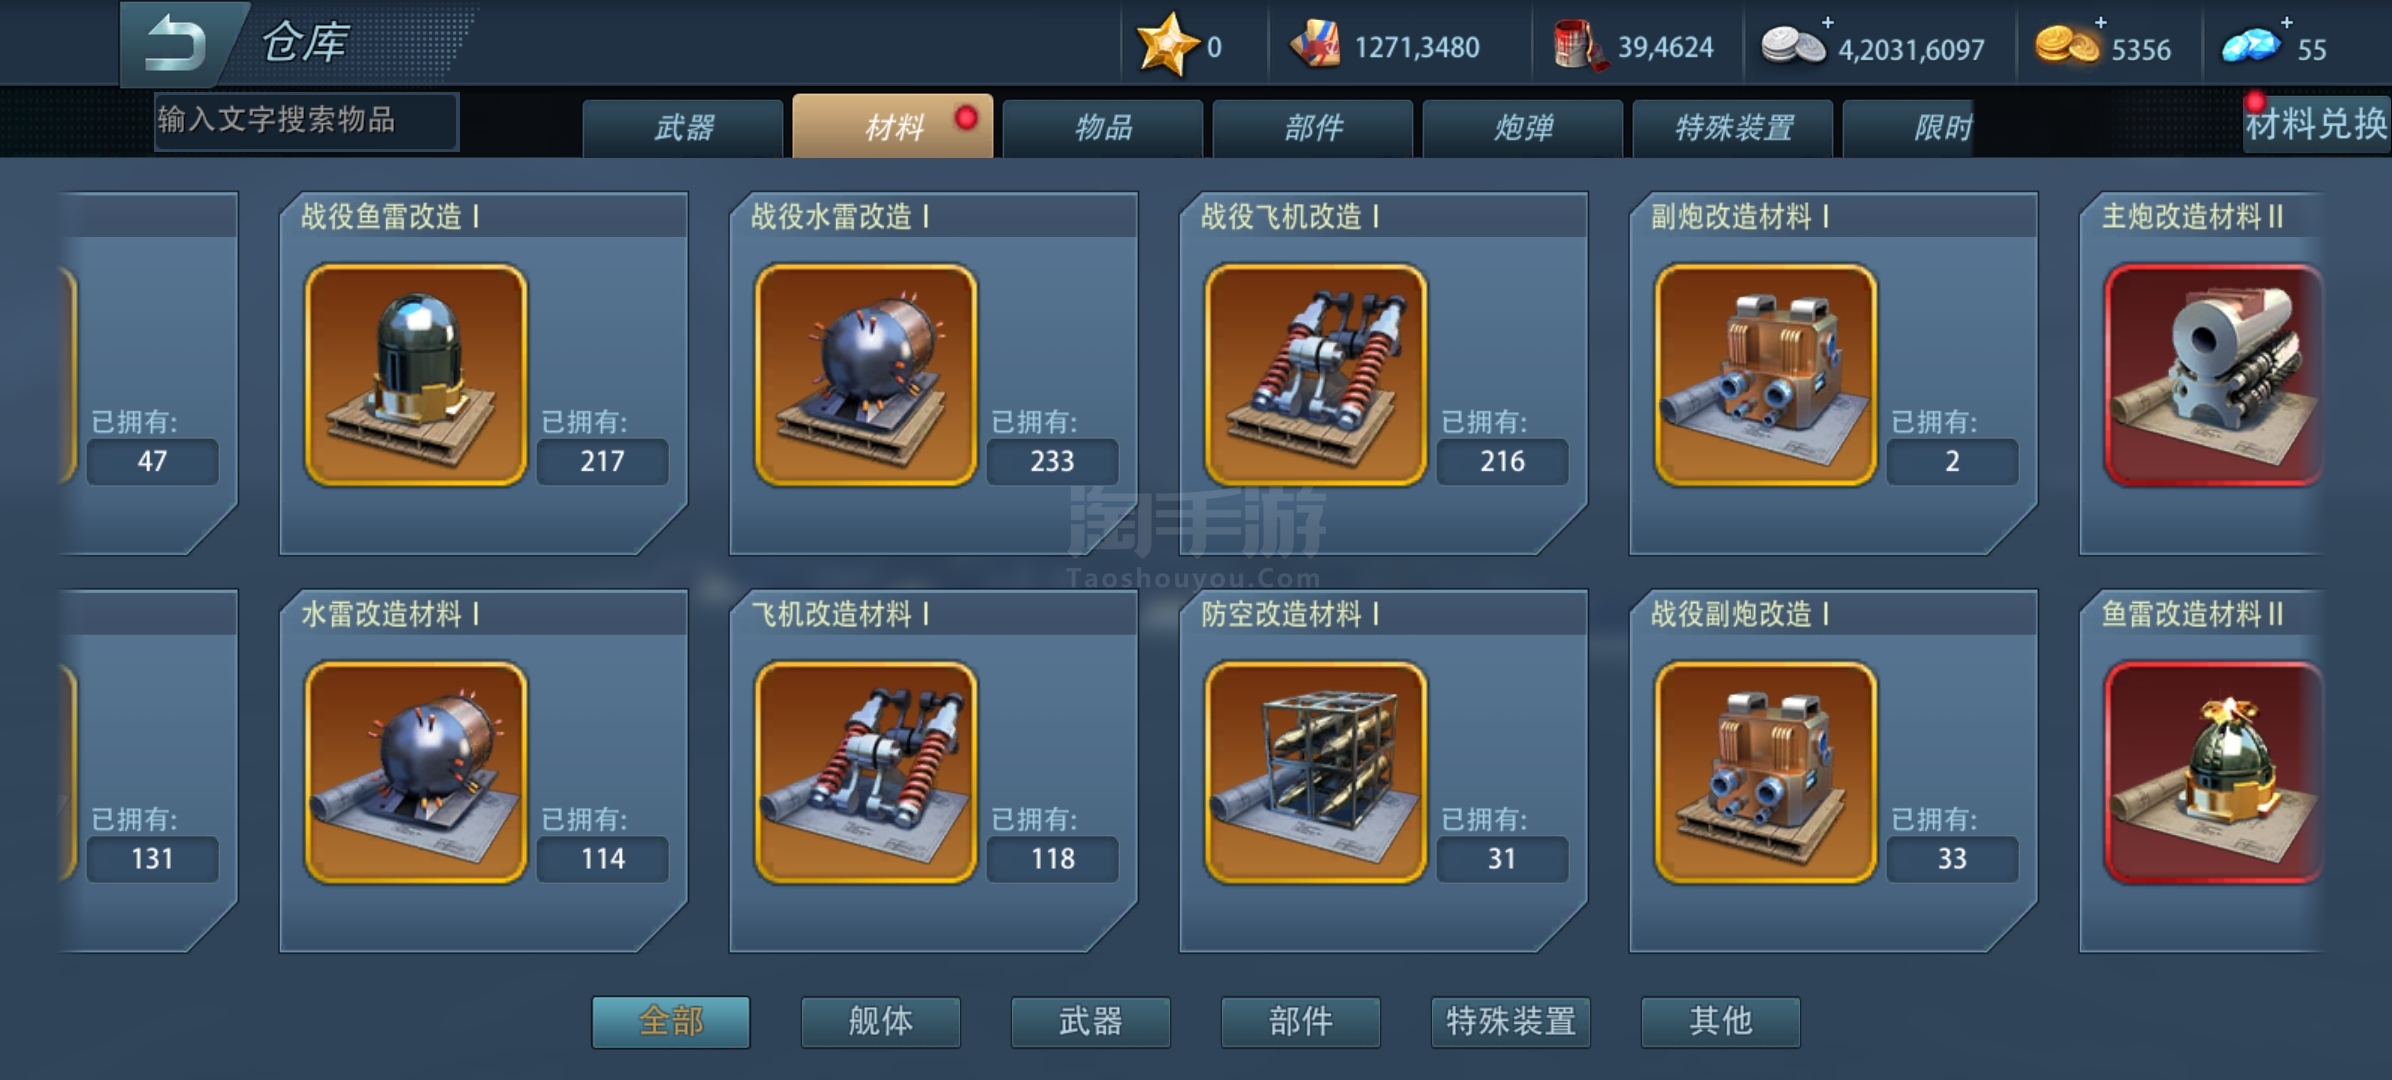Select the 战役飞机改造 I aircraft part icon
The image size is (2392, 1080).
(1316, 375)
